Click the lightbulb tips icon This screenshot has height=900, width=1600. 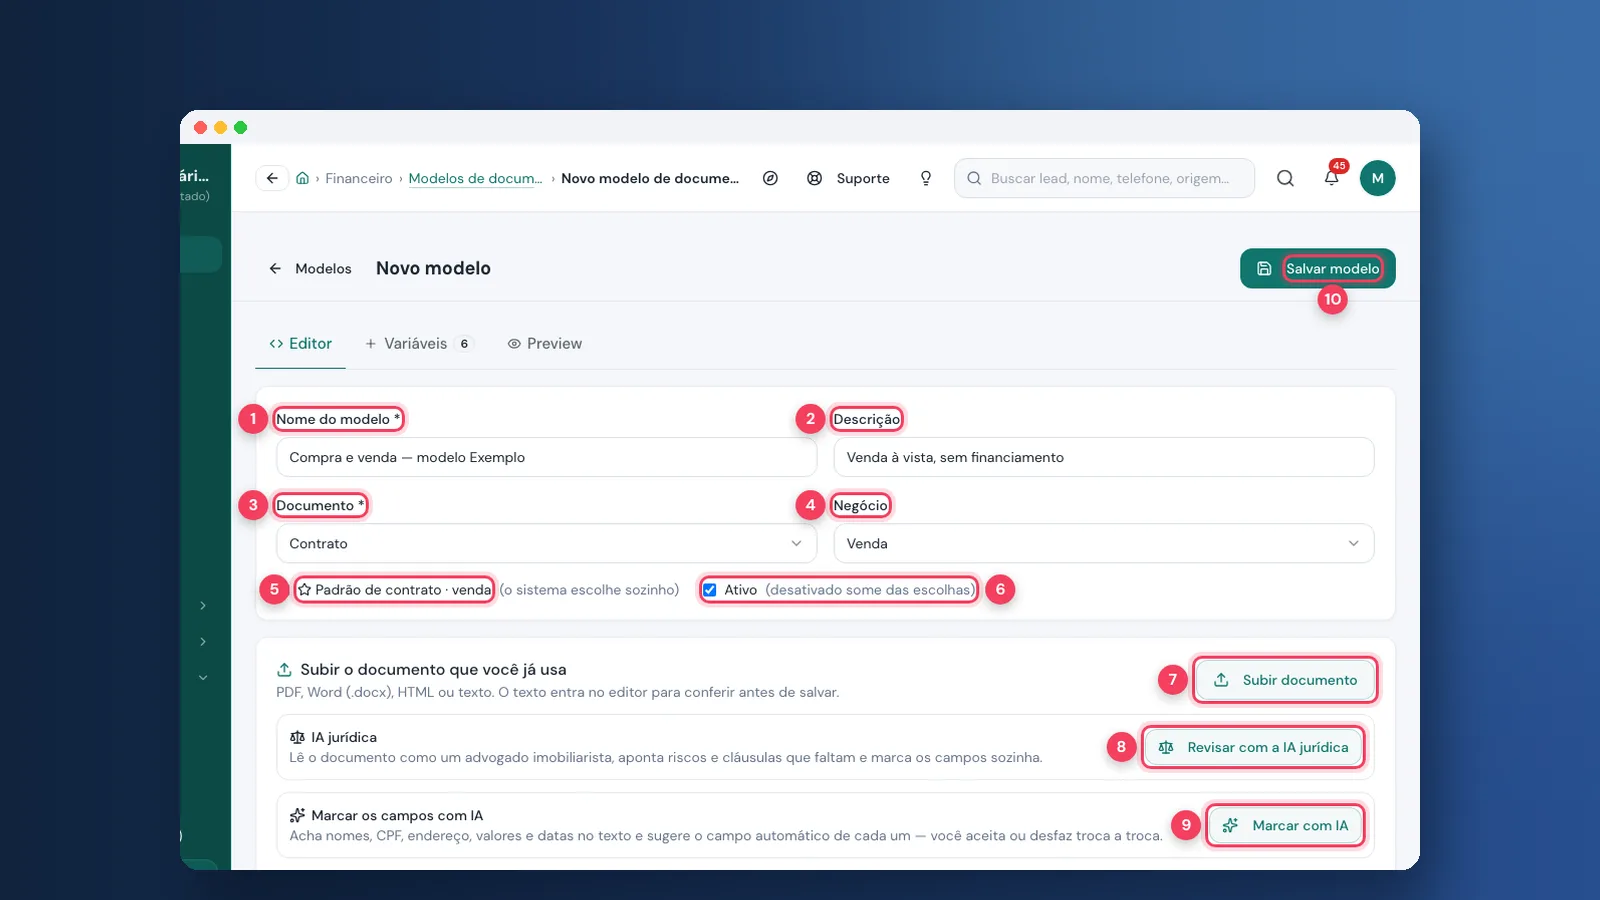(x=926, y=178)
